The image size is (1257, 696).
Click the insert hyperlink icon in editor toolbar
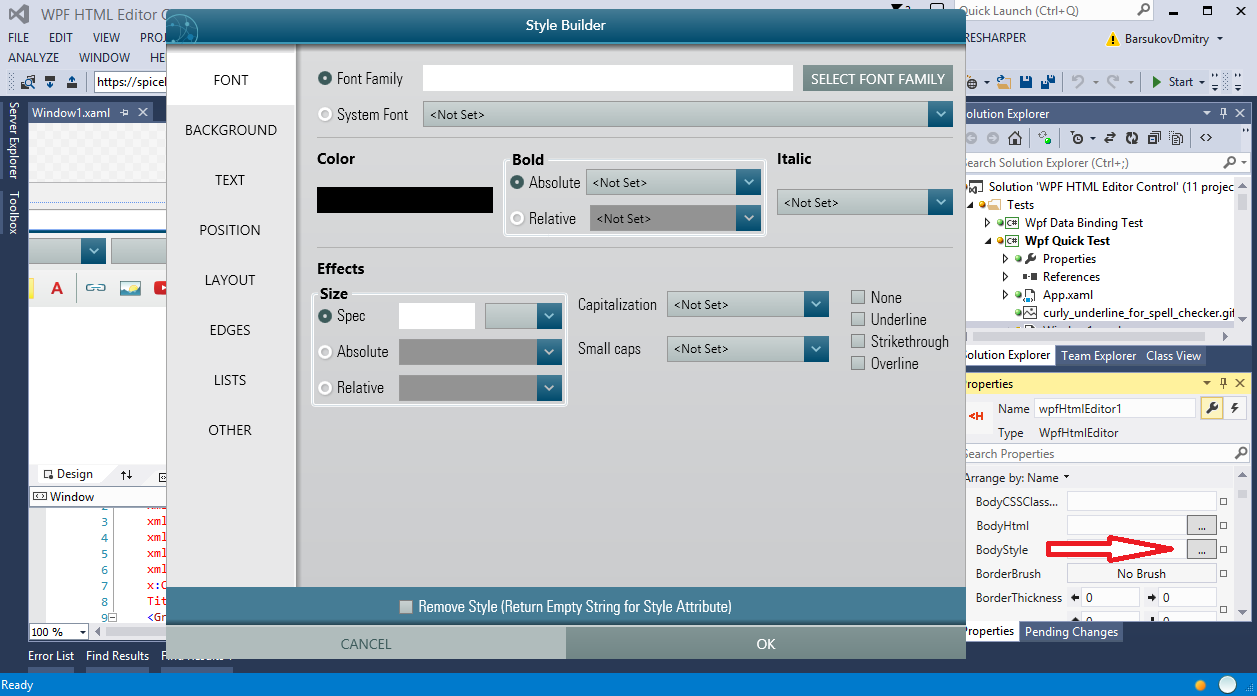(x=95, y=288)
